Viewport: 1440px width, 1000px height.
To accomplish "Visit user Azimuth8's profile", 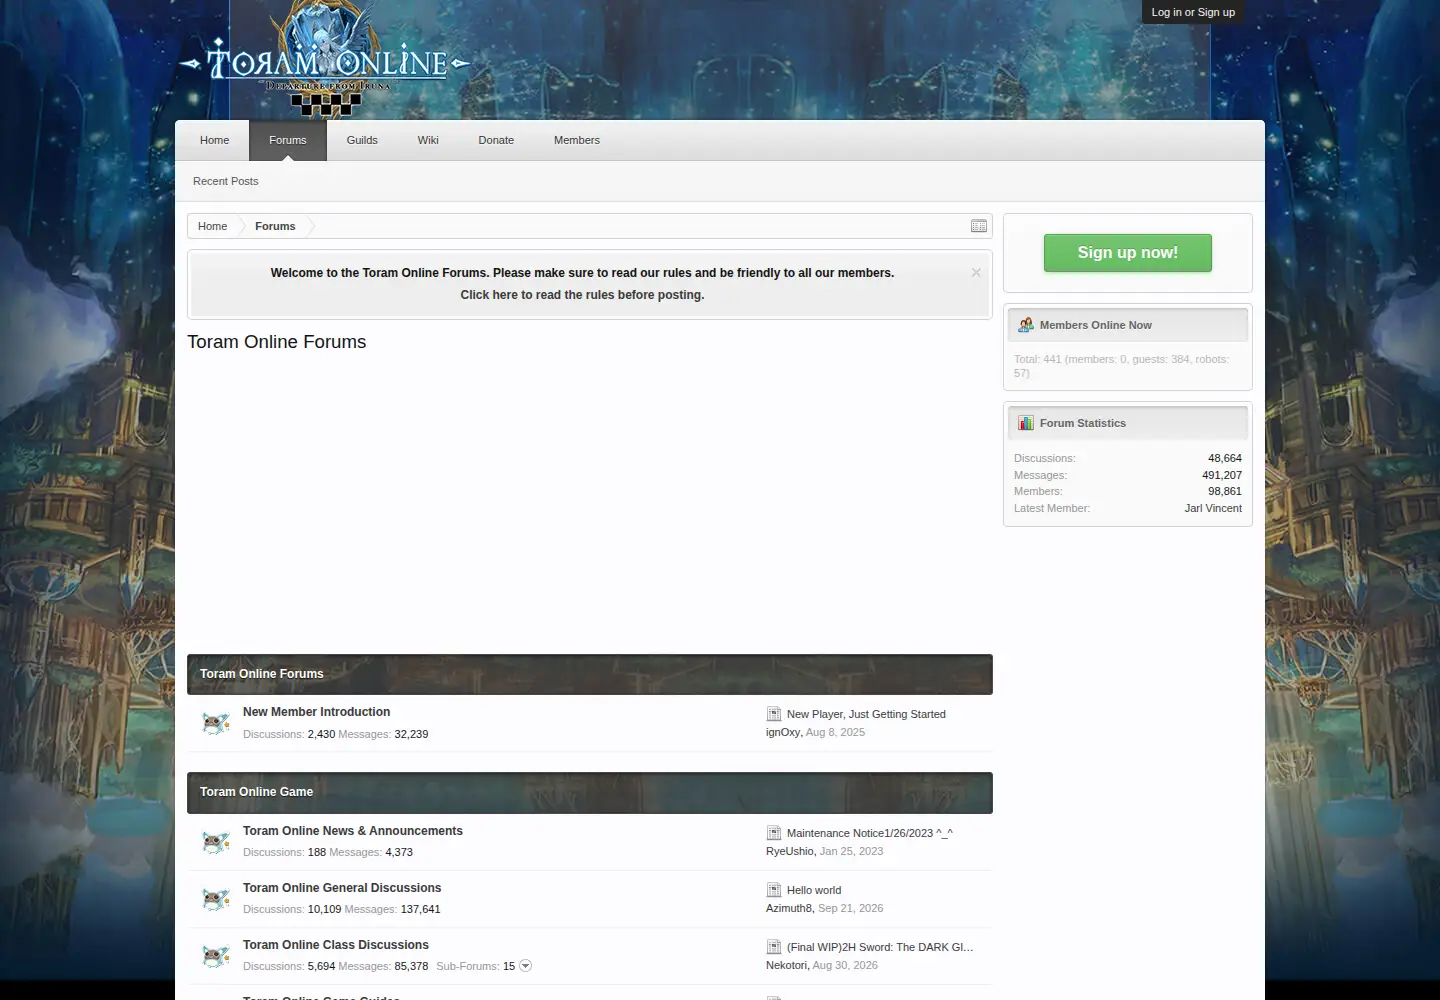I will [789, 908].
